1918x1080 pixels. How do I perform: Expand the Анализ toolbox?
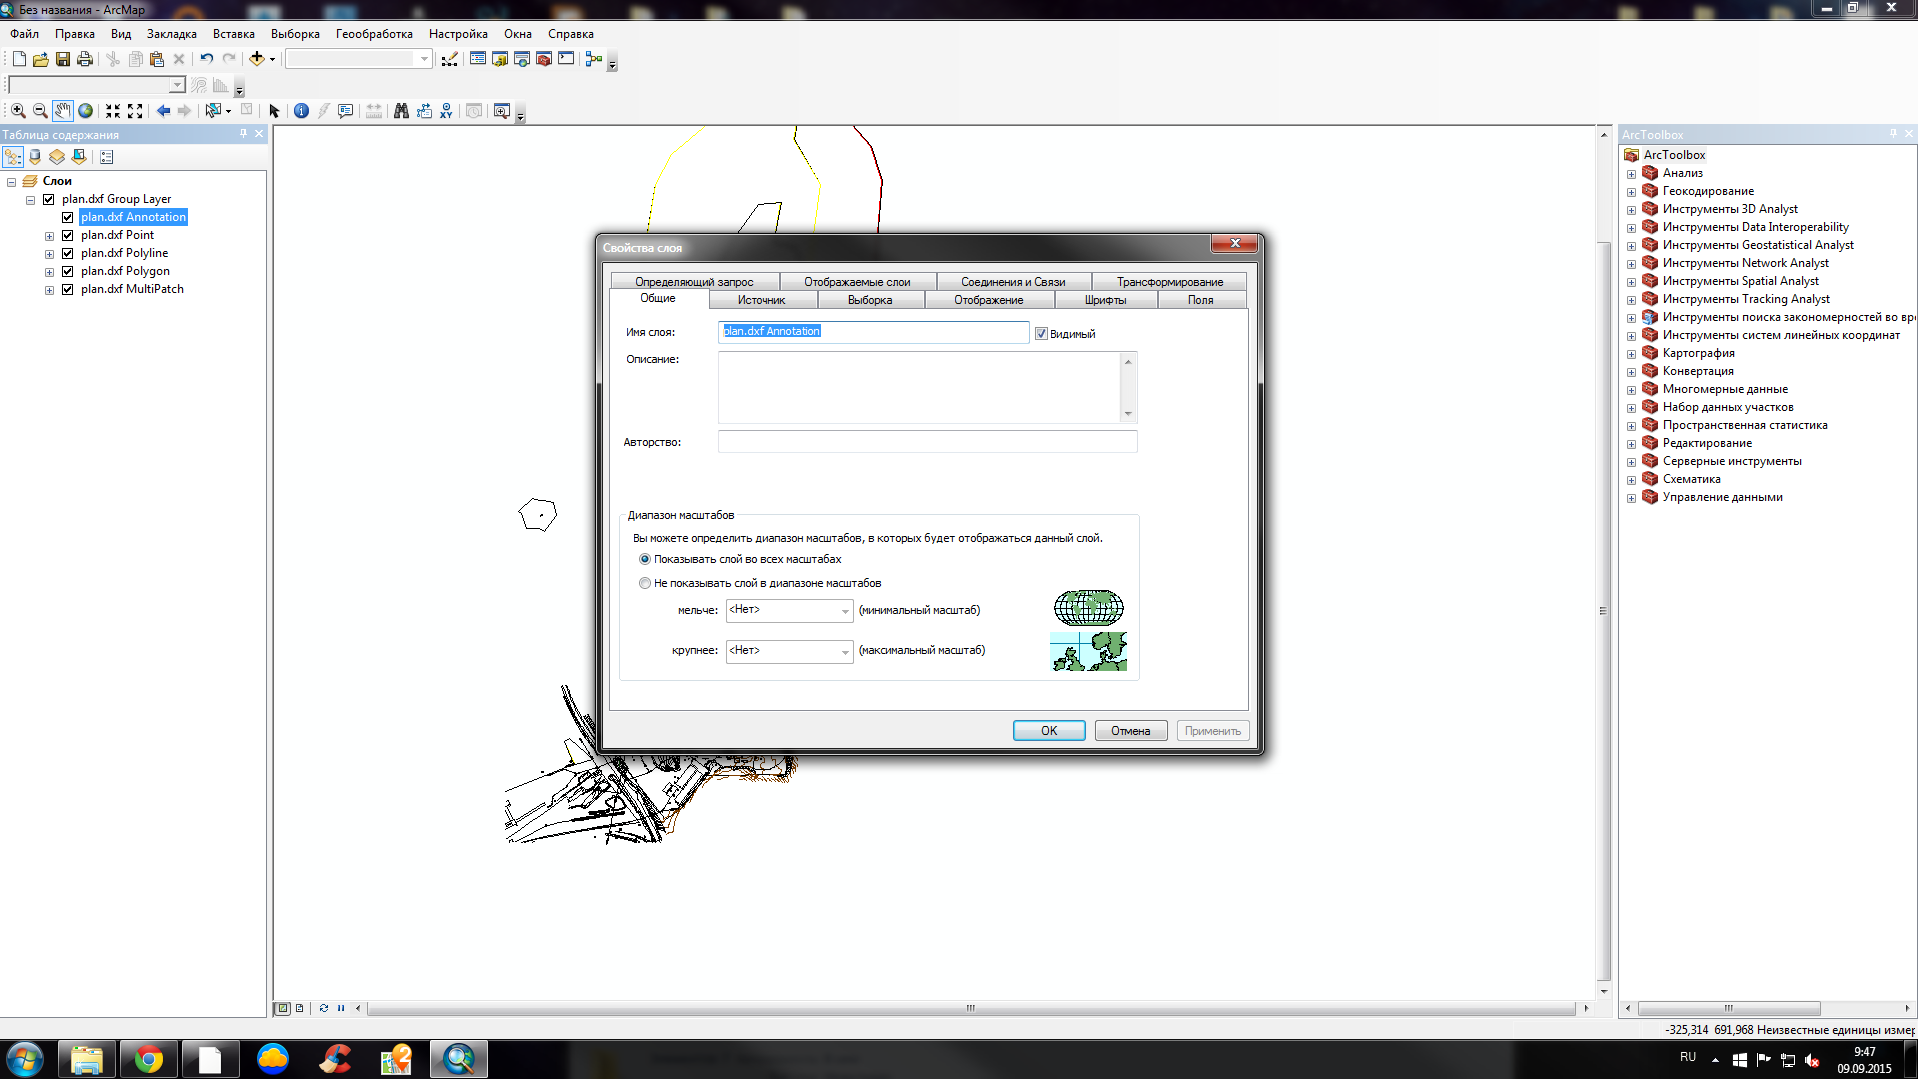click(x=1631, y=174)
